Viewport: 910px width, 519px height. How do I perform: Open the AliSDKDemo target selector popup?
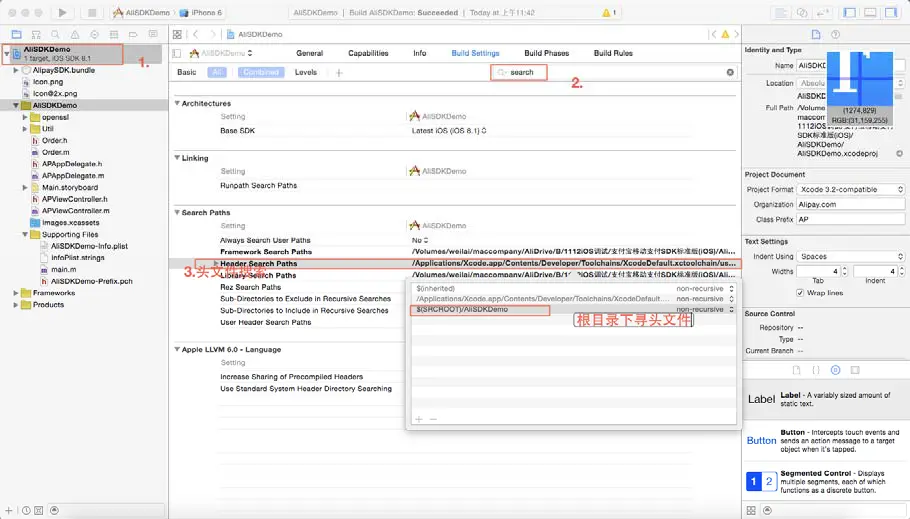tap(221, 53)
